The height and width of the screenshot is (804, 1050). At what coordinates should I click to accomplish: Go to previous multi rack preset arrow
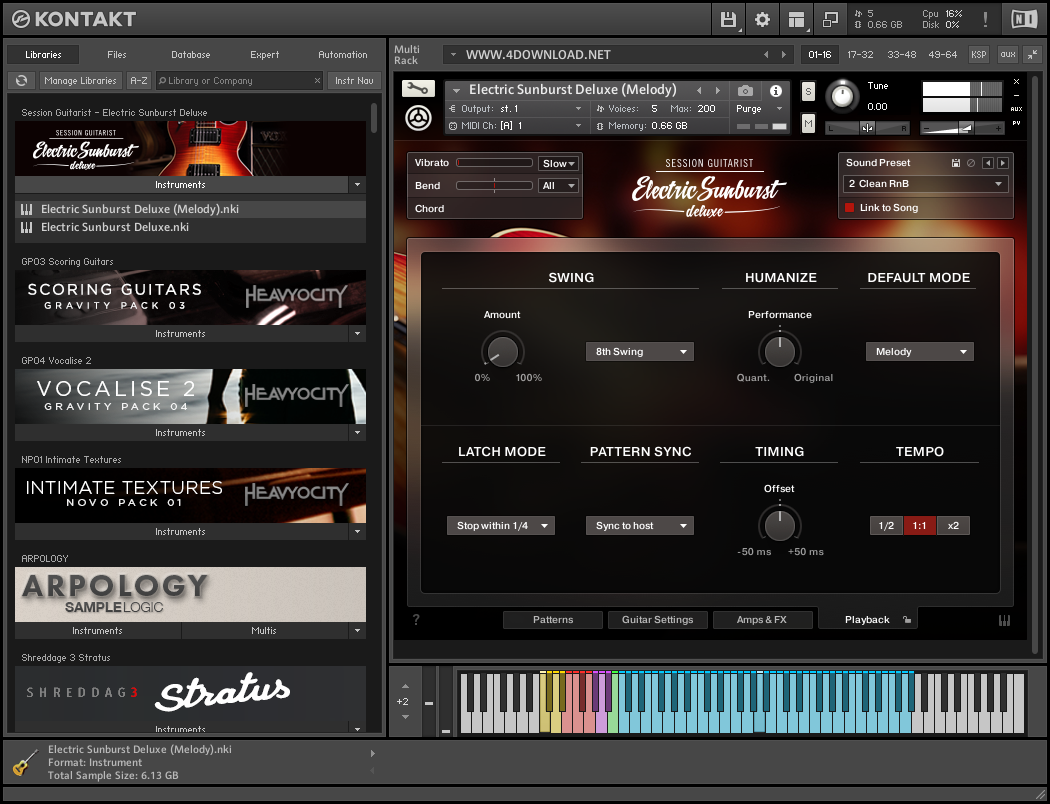pos(767,54)
